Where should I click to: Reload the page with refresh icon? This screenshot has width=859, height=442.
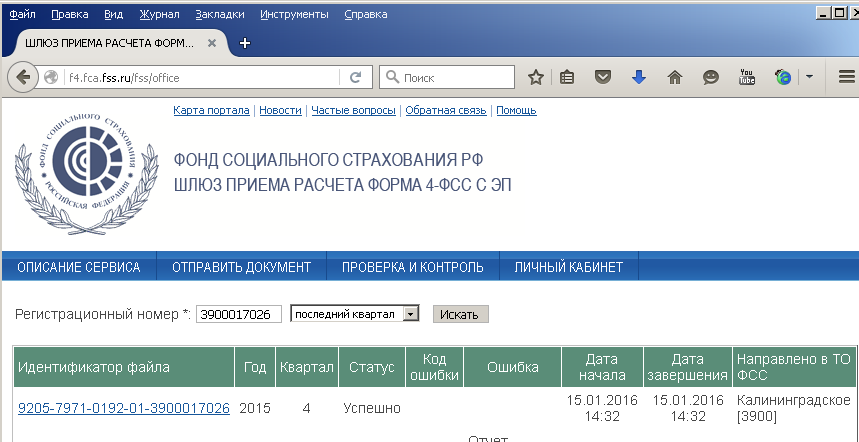click(x=356, y=77)
